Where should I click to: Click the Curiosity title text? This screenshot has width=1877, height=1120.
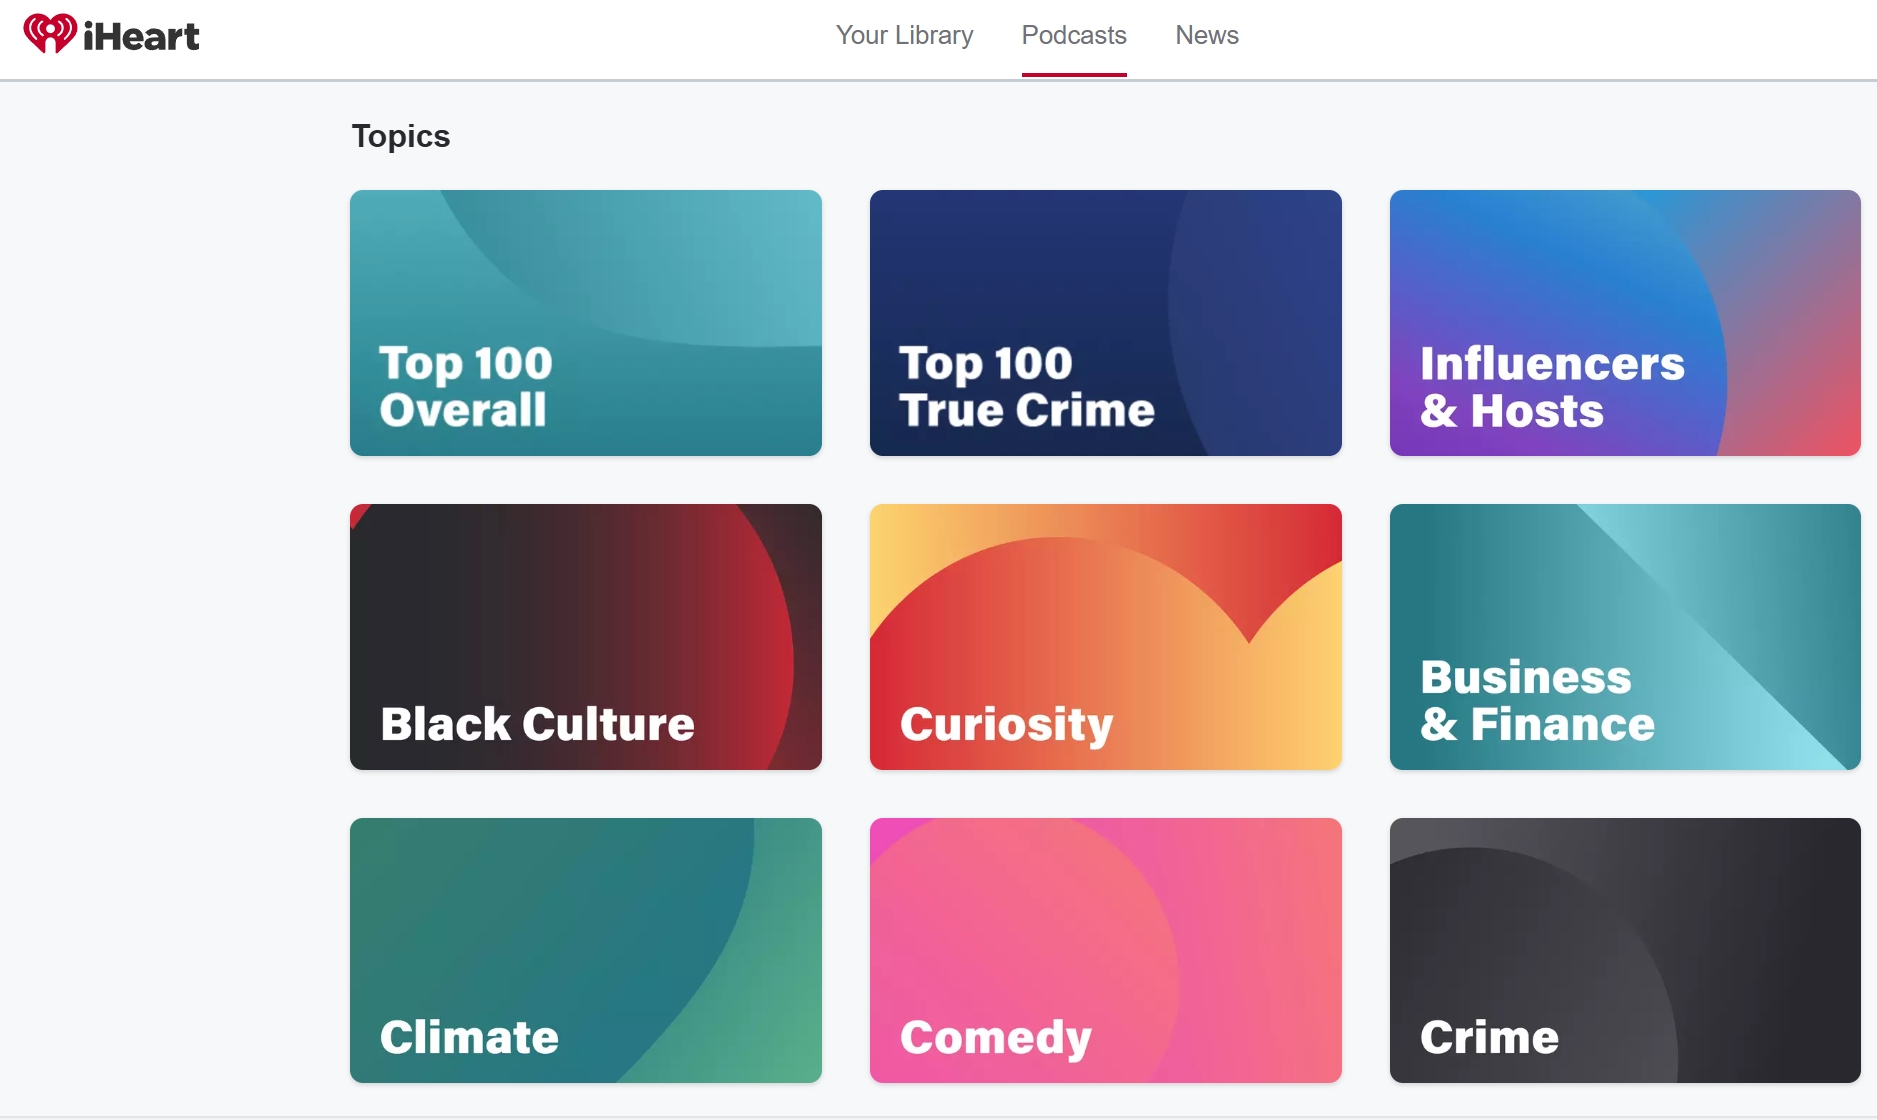click(x=1006, y=725)
